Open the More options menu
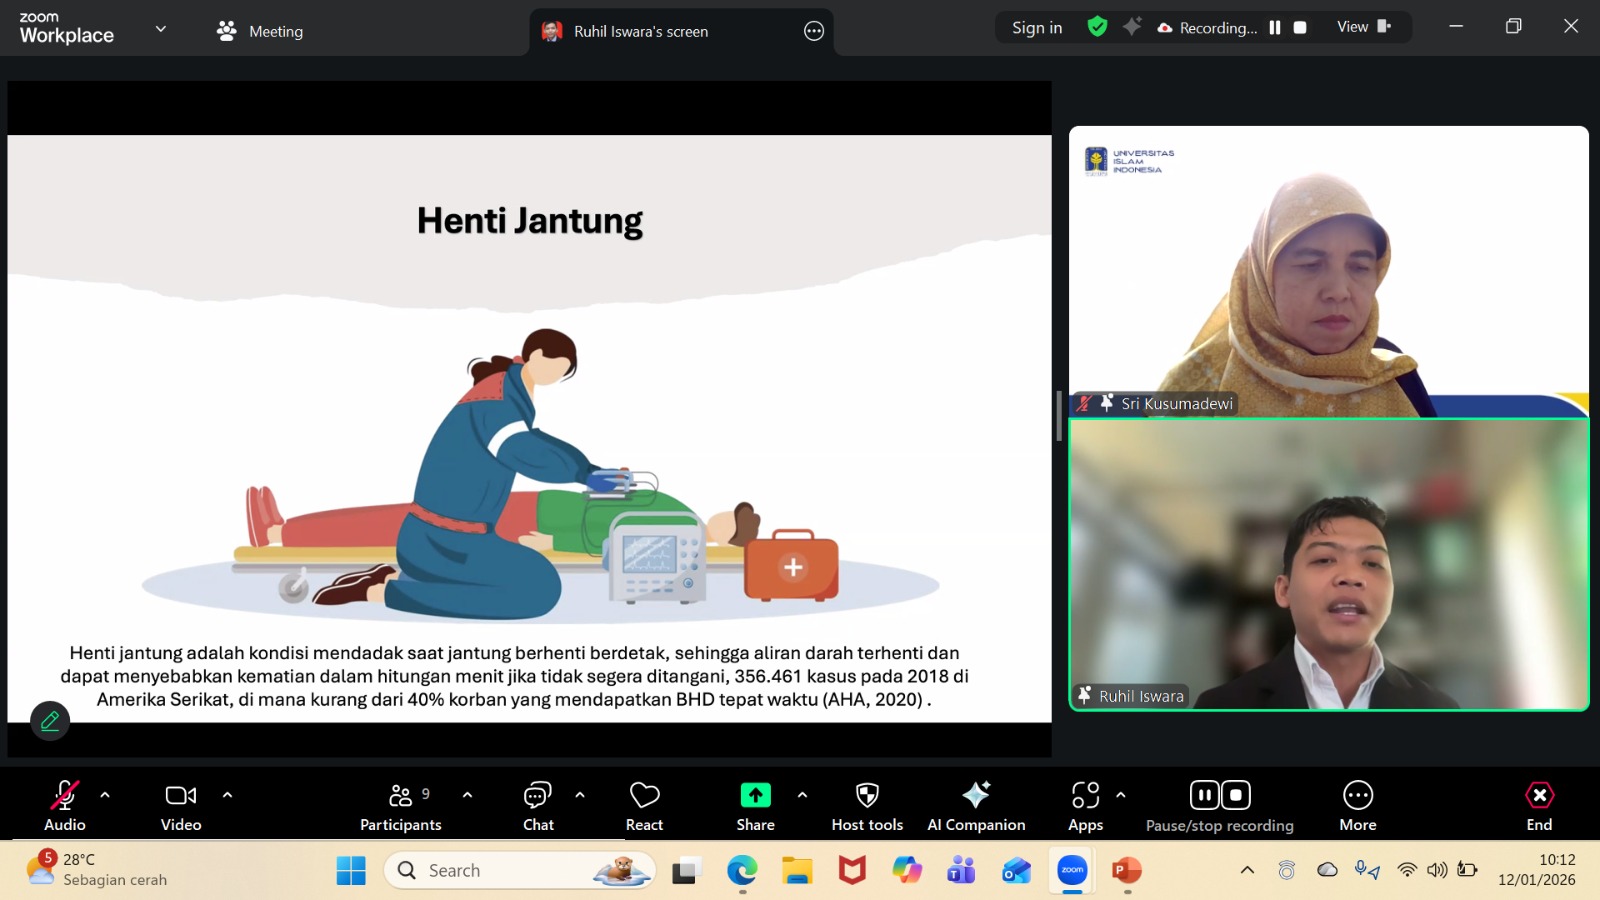1600x900 pixels. 1357,806
